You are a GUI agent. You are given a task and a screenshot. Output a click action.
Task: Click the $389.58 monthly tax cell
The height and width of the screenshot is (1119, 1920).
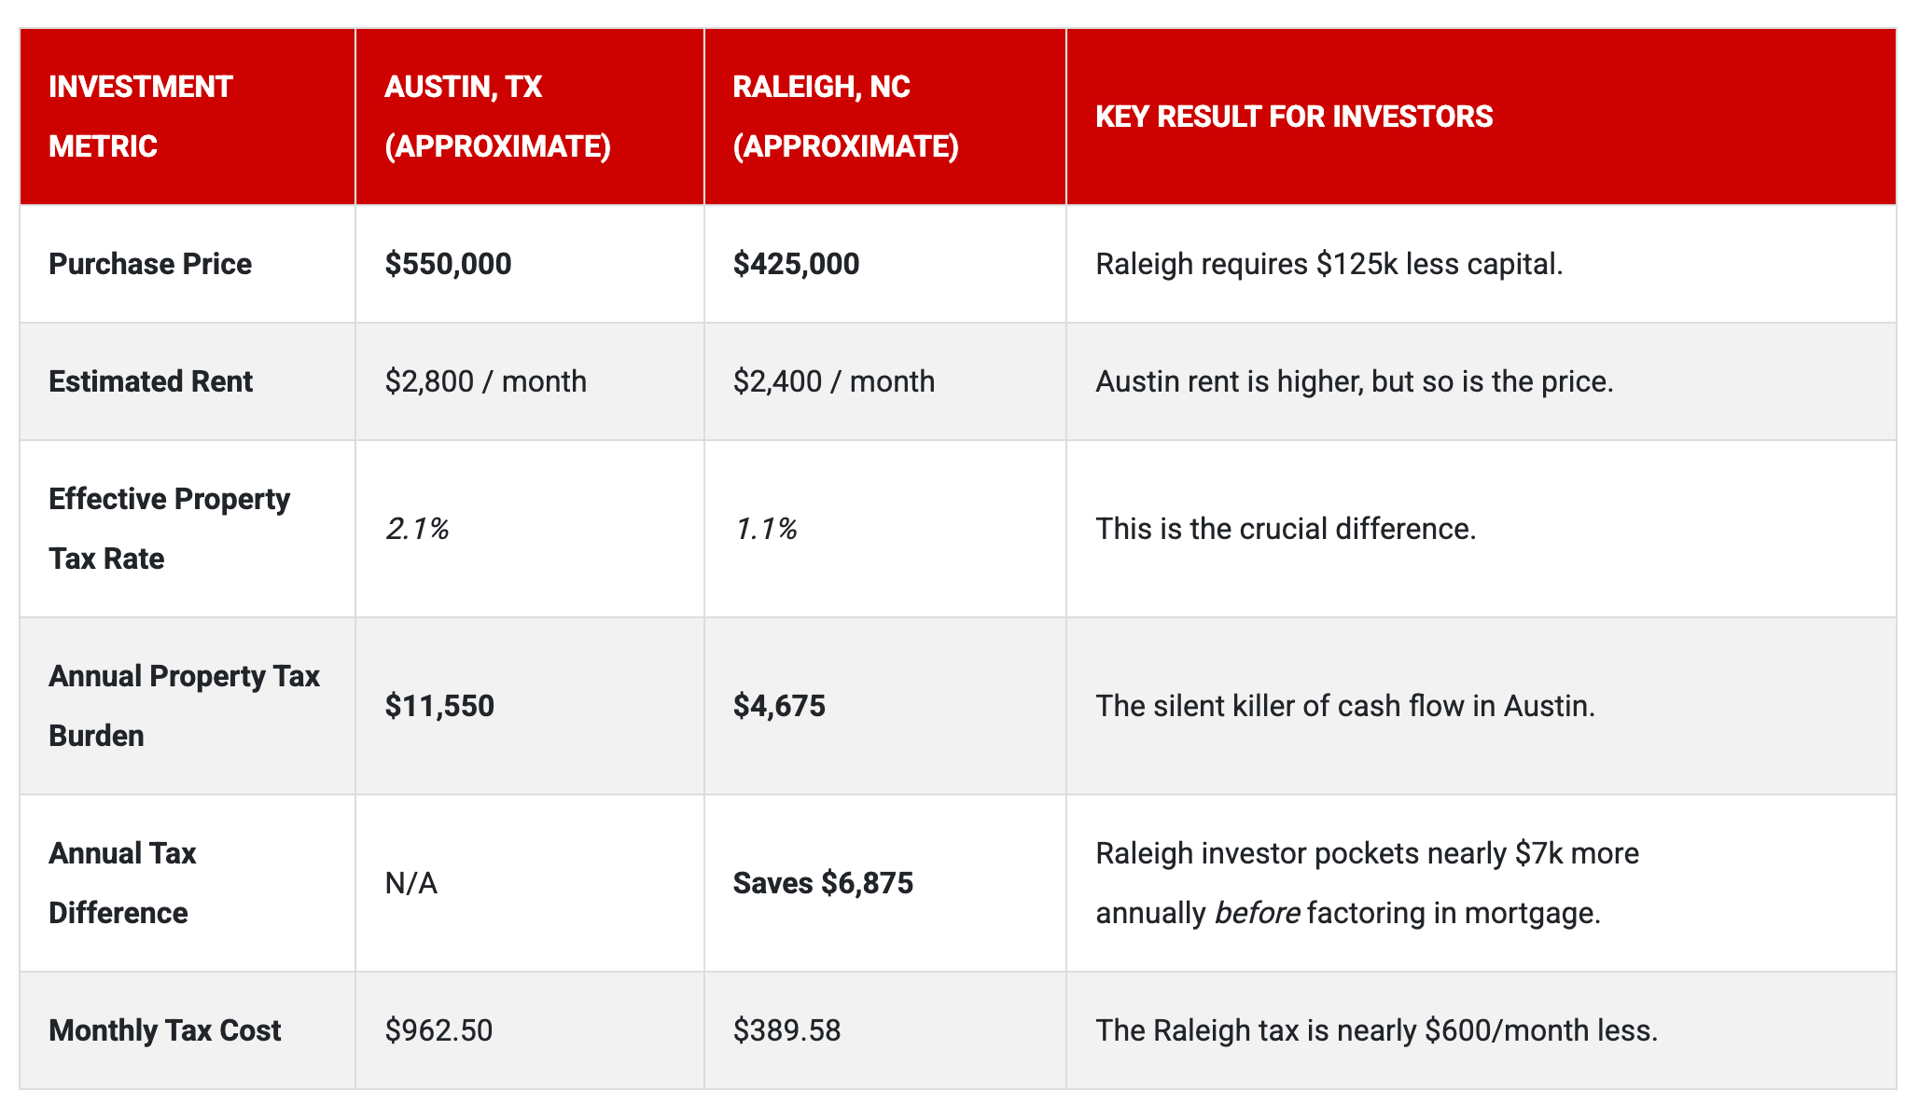tap(786, 1030)
